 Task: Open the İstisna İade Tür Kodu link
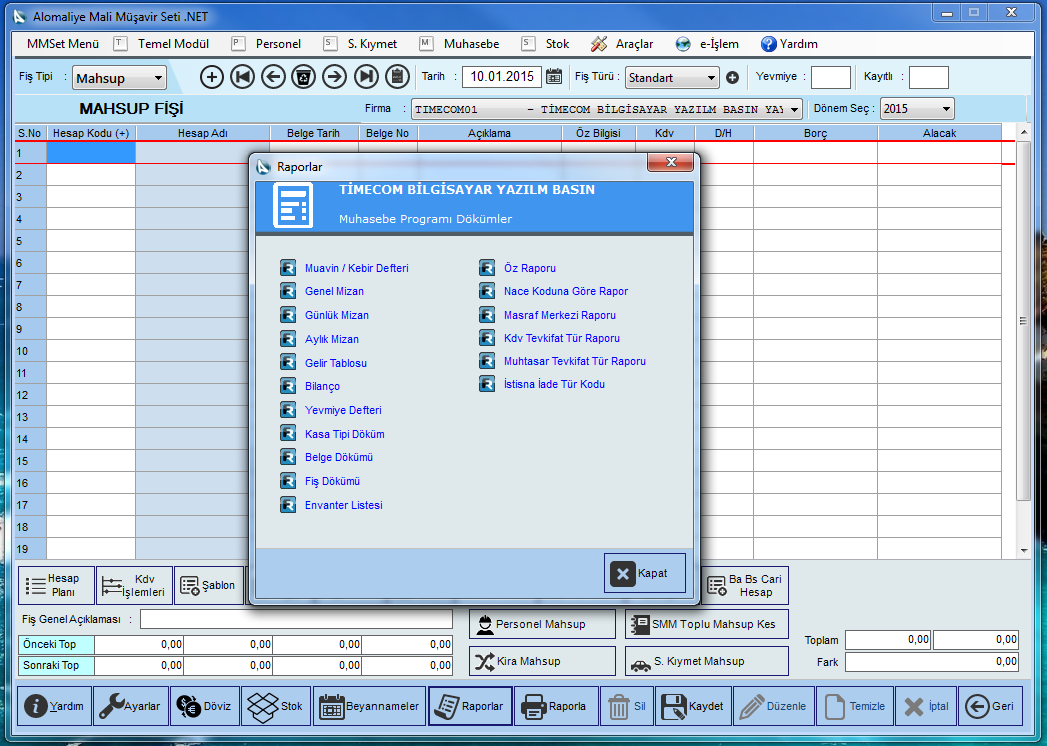tap(554, 384)
